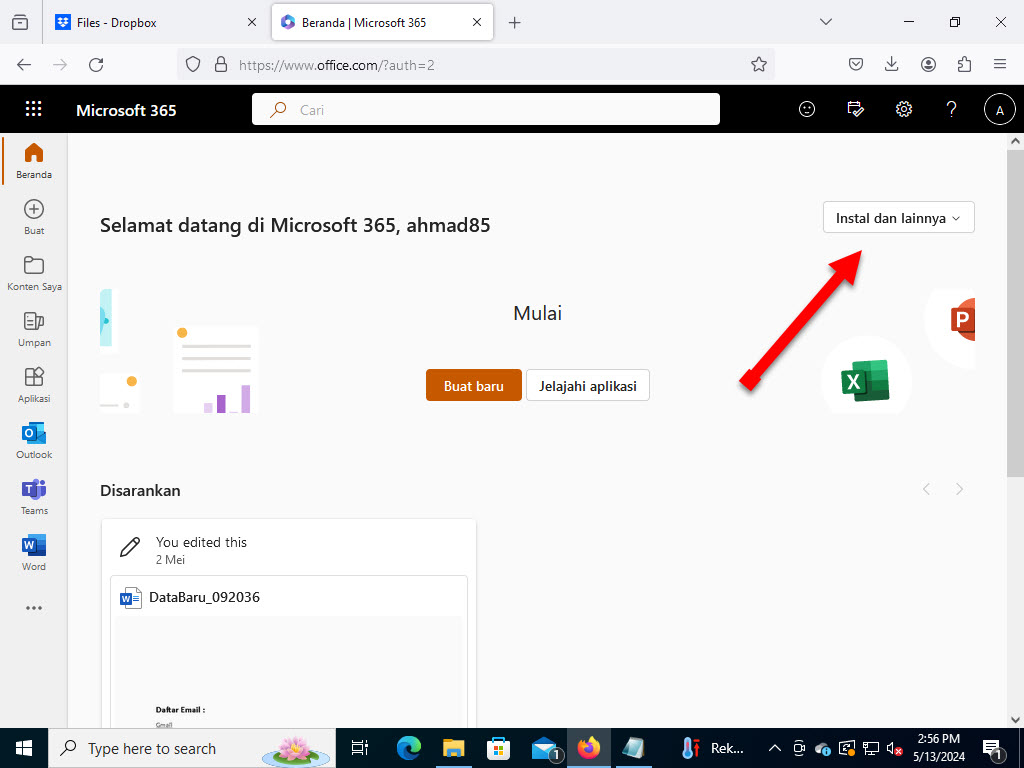
Task: Open the Help question mark menu
Action: pos(951,109)
